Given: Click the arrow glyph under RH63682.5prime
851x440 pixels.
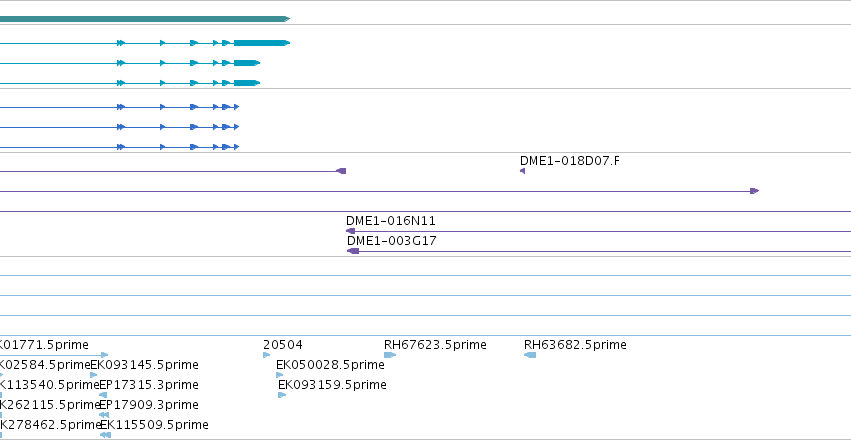Looking at the screenshot, I should coord(530,355).
